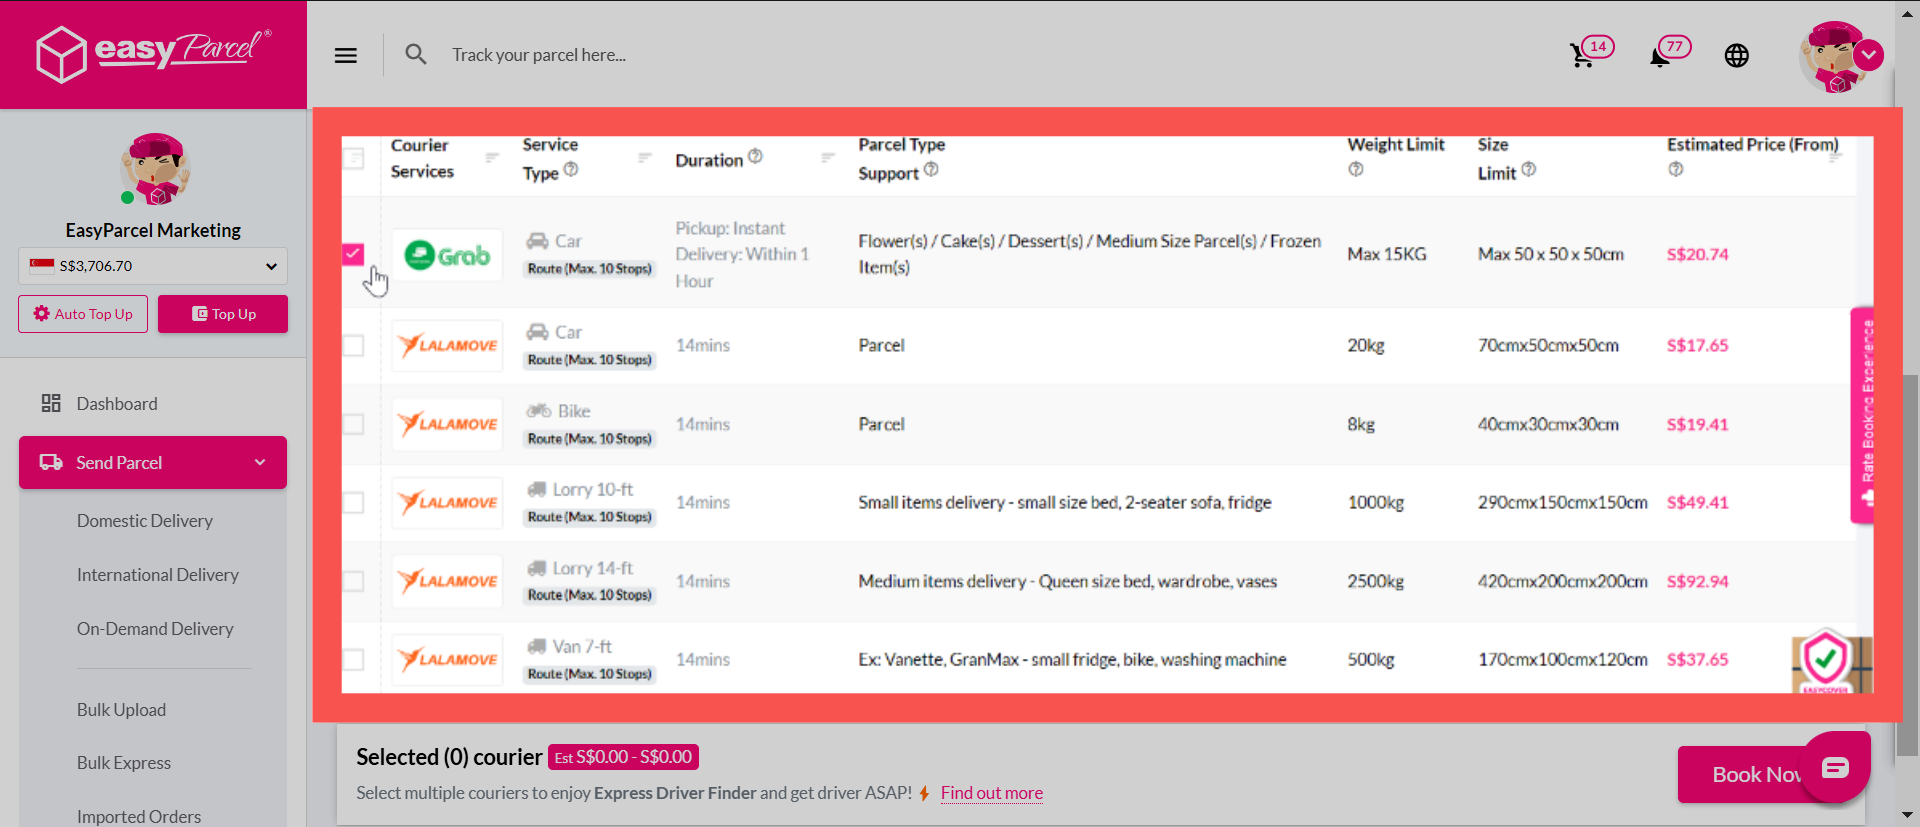Go to Domestic Delivery
Viewport: 1920px width, 827px height.
tap(145, 521)
